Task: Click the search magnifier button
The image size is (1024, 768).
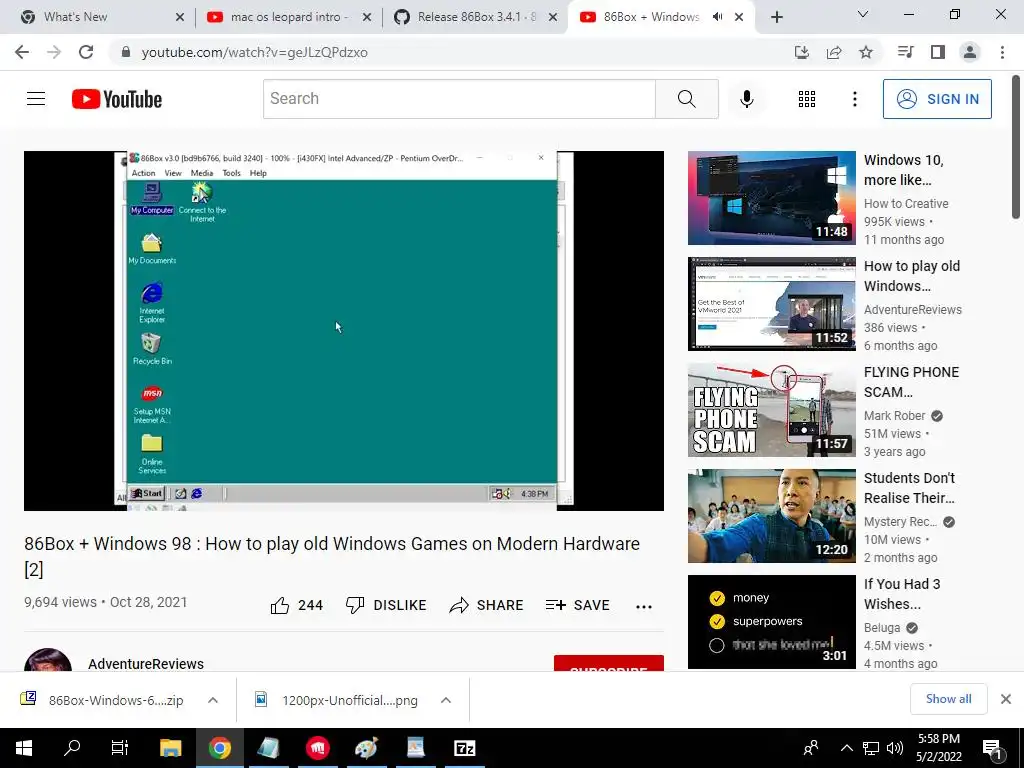Action: (x=686, y=99)
